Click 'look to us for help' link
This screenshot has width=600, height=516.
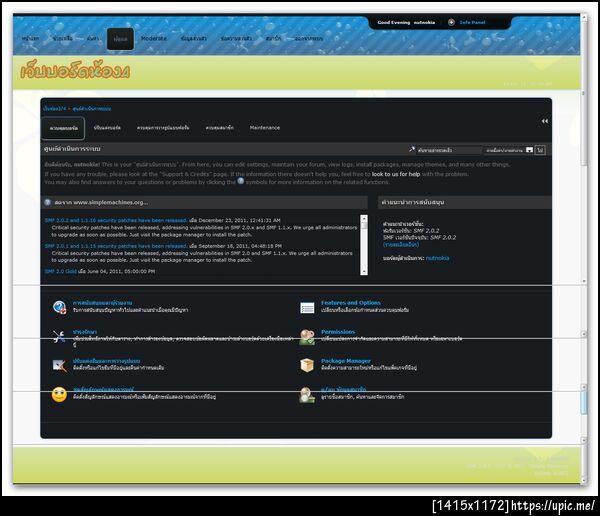(396, 174)
